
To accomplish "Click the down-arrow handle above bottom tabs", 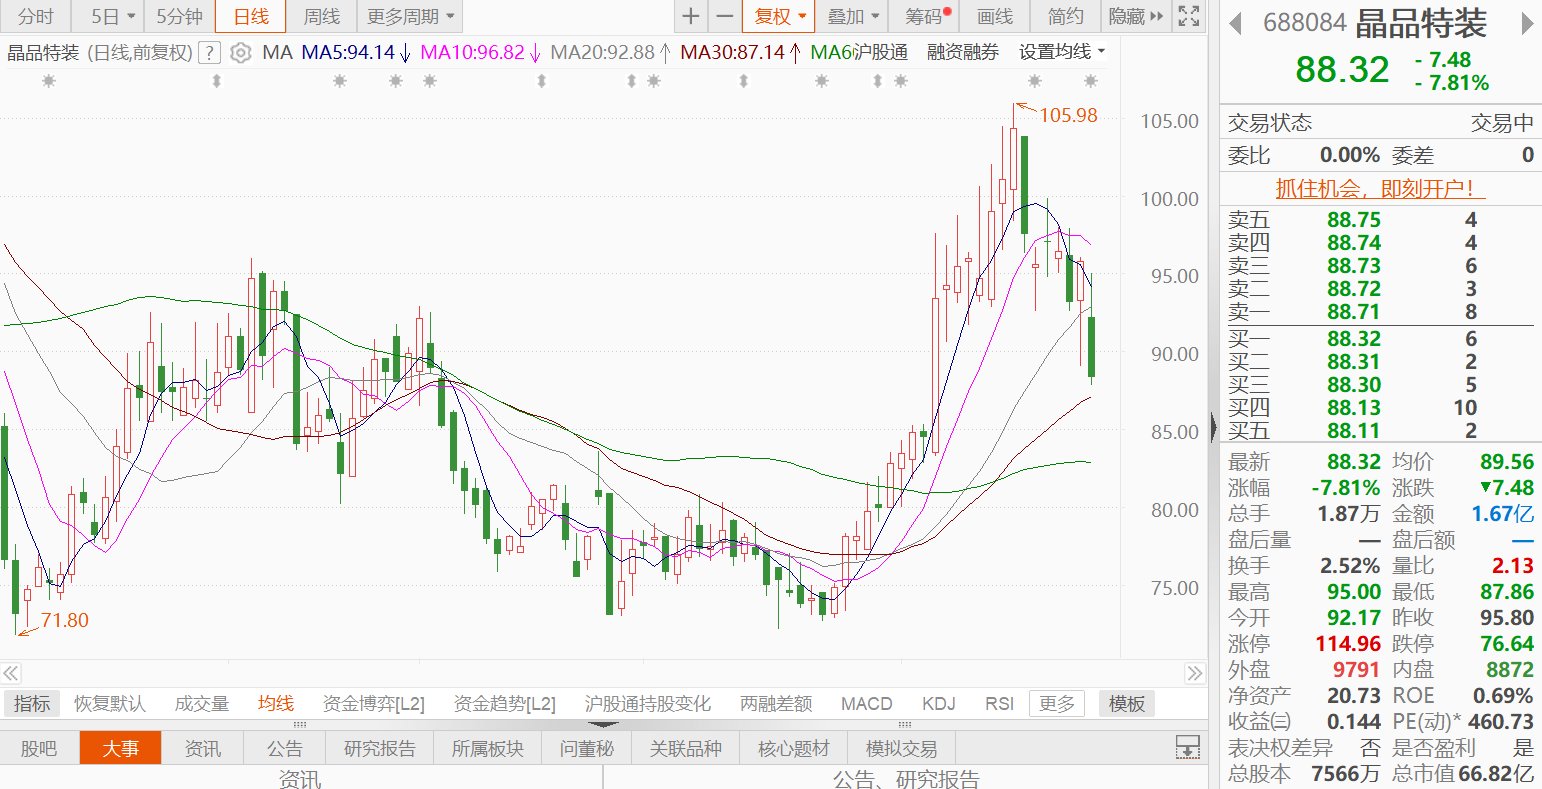I will 603,724.
